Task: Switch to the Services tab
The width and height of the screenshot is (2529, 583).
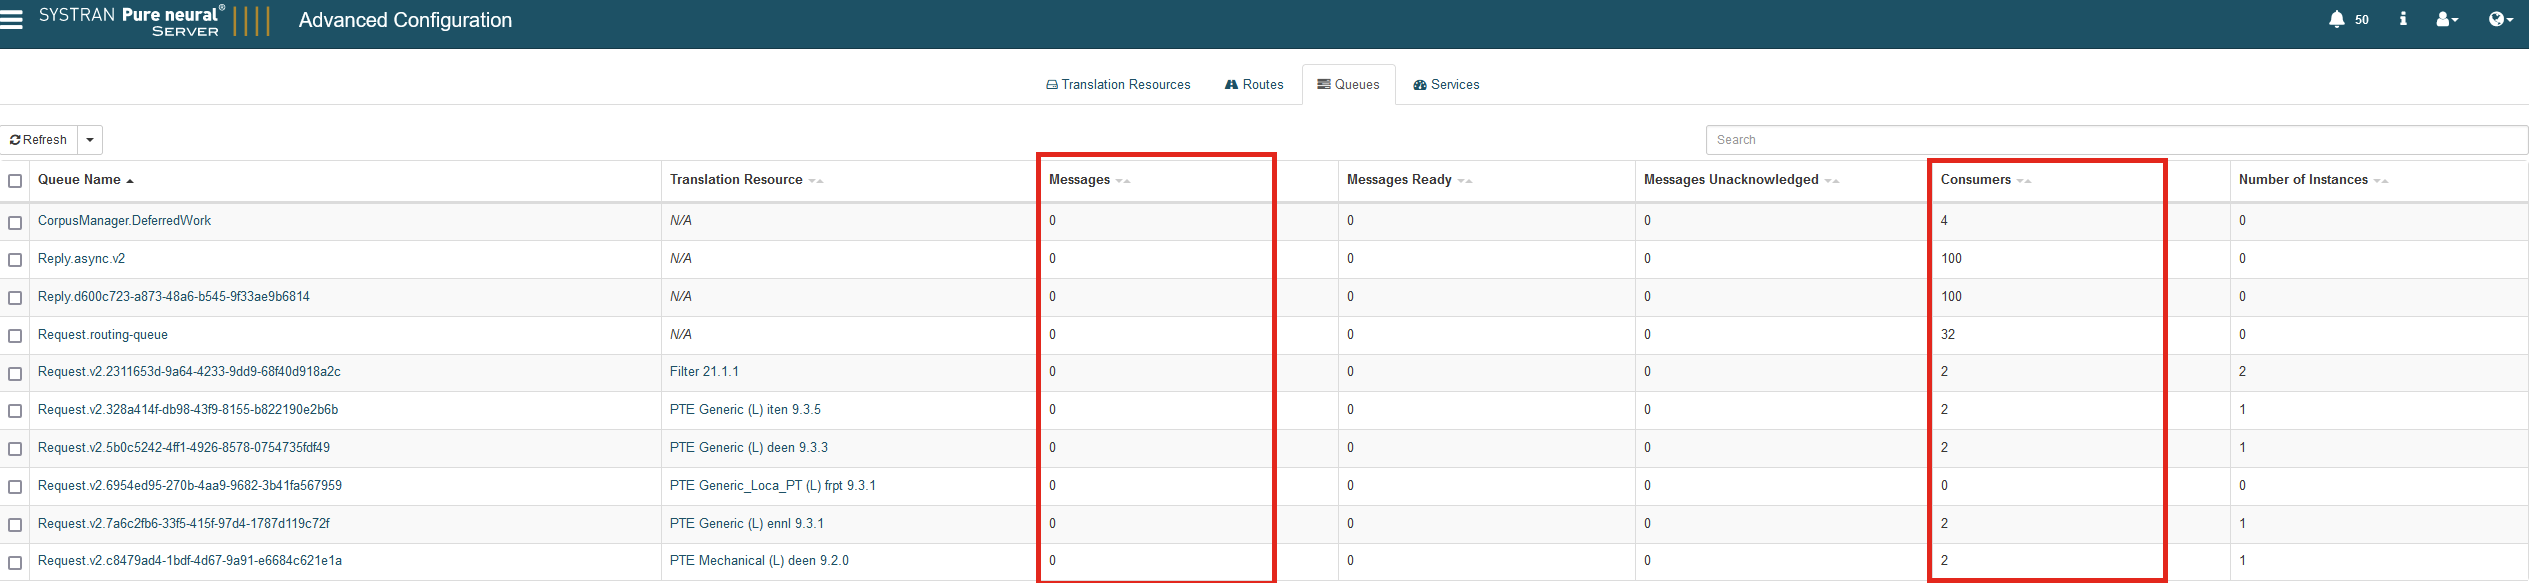Action: tap(1446, 85)
